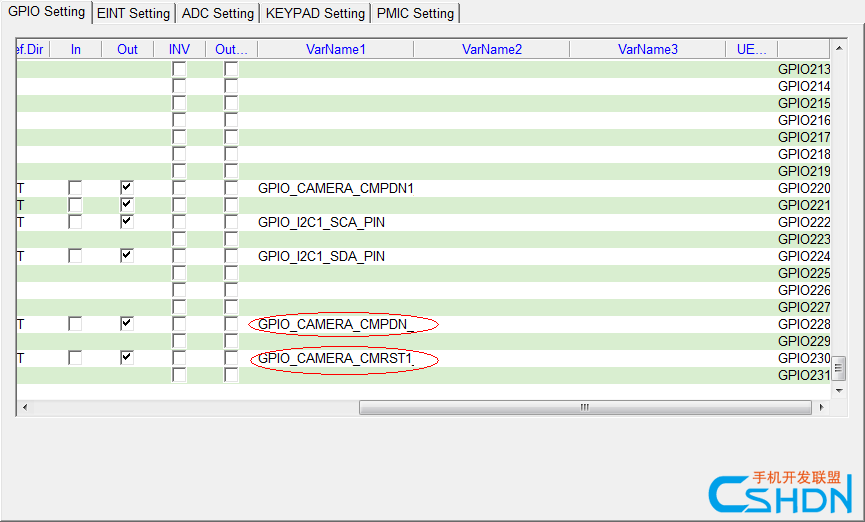This screenshot has width=865, height=522.
Task: Check the INV checkbox for GPIO231
Action: [179, 375]
